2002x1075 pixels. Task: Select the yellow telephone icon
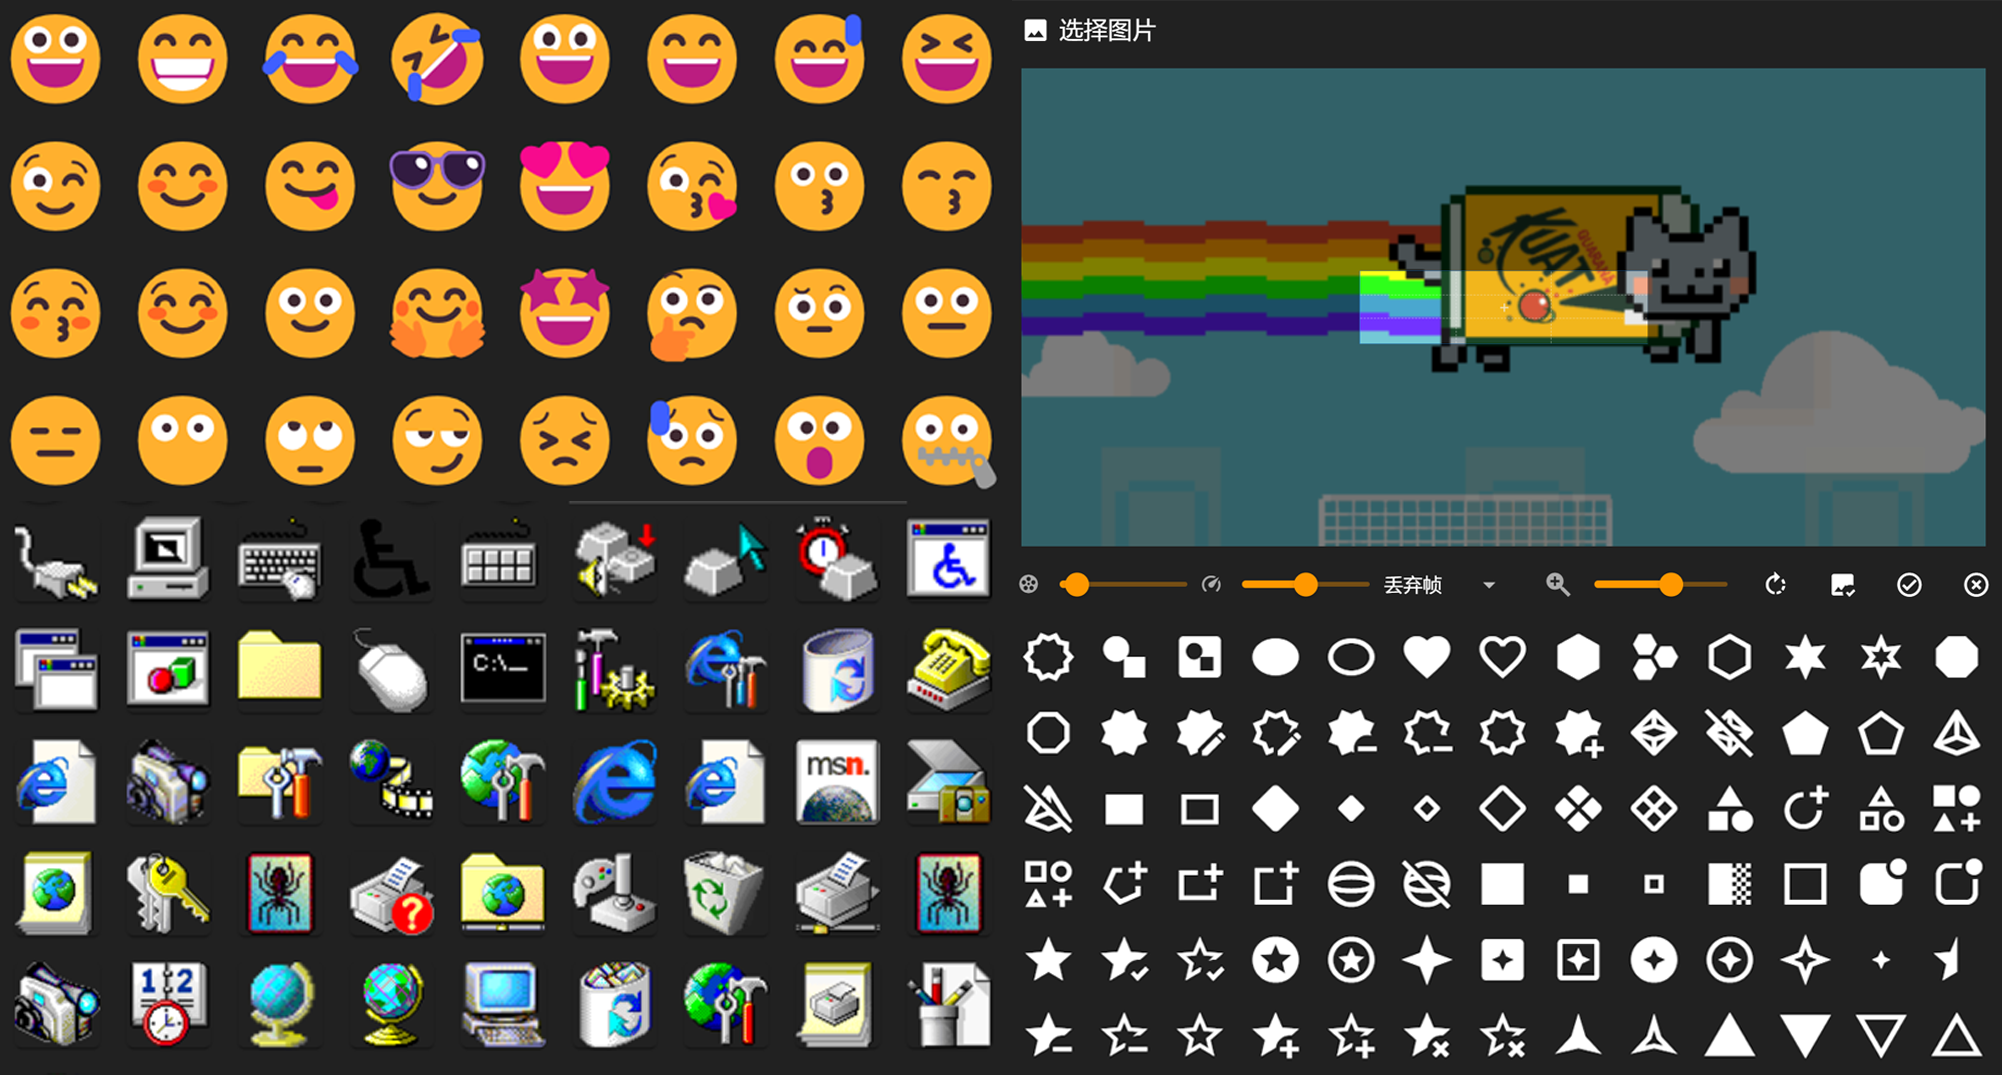point(948,668)
